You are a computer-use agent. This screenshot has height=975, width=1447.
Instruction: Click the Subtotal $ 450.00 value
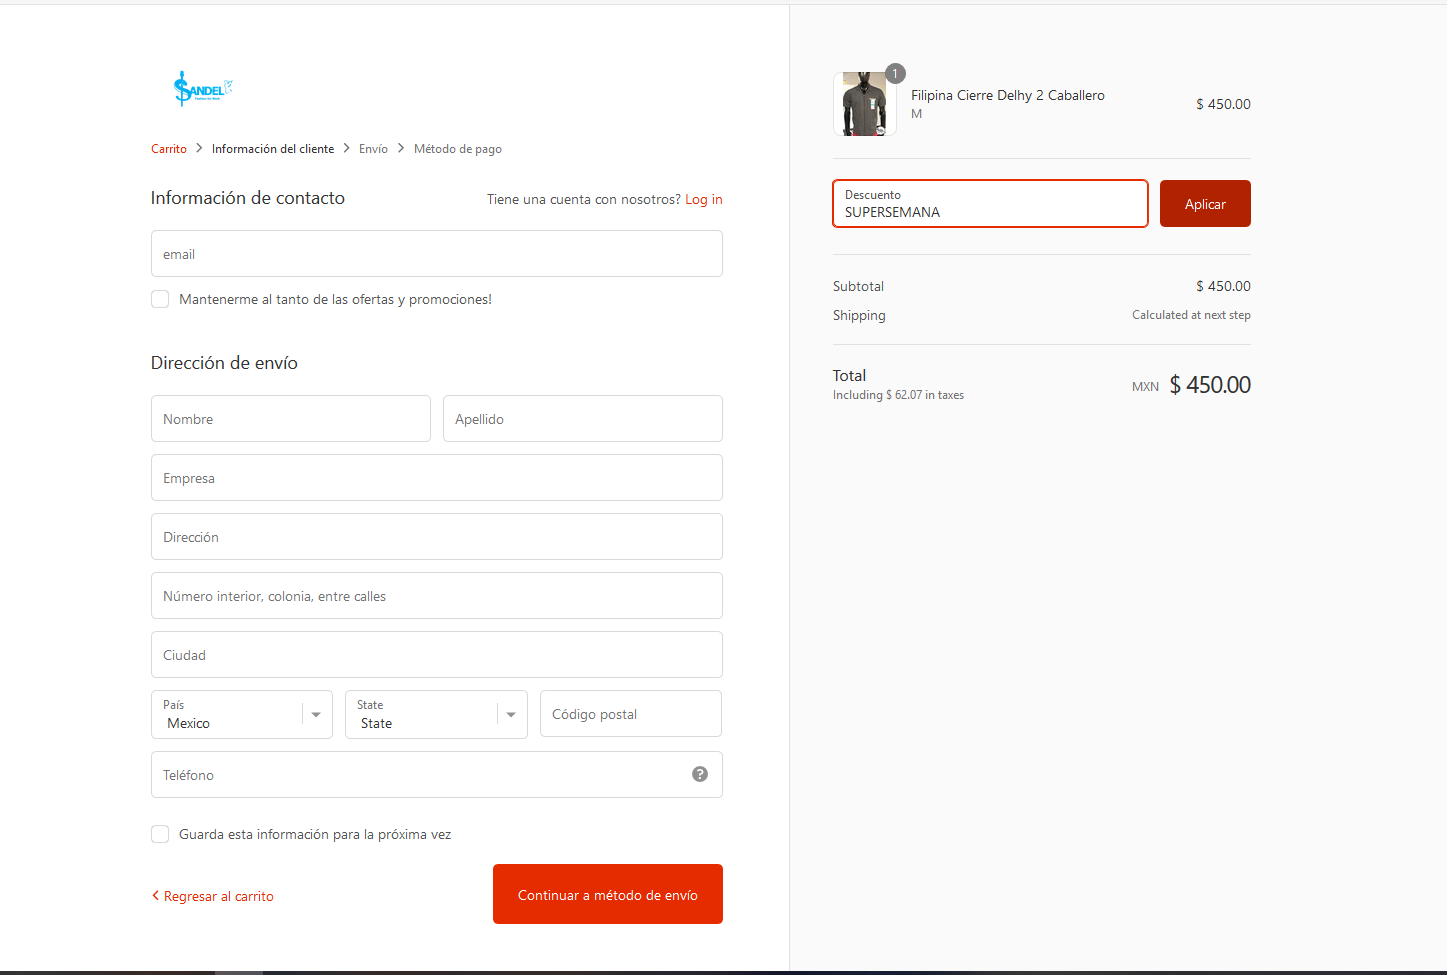[x=1223, y=286]
